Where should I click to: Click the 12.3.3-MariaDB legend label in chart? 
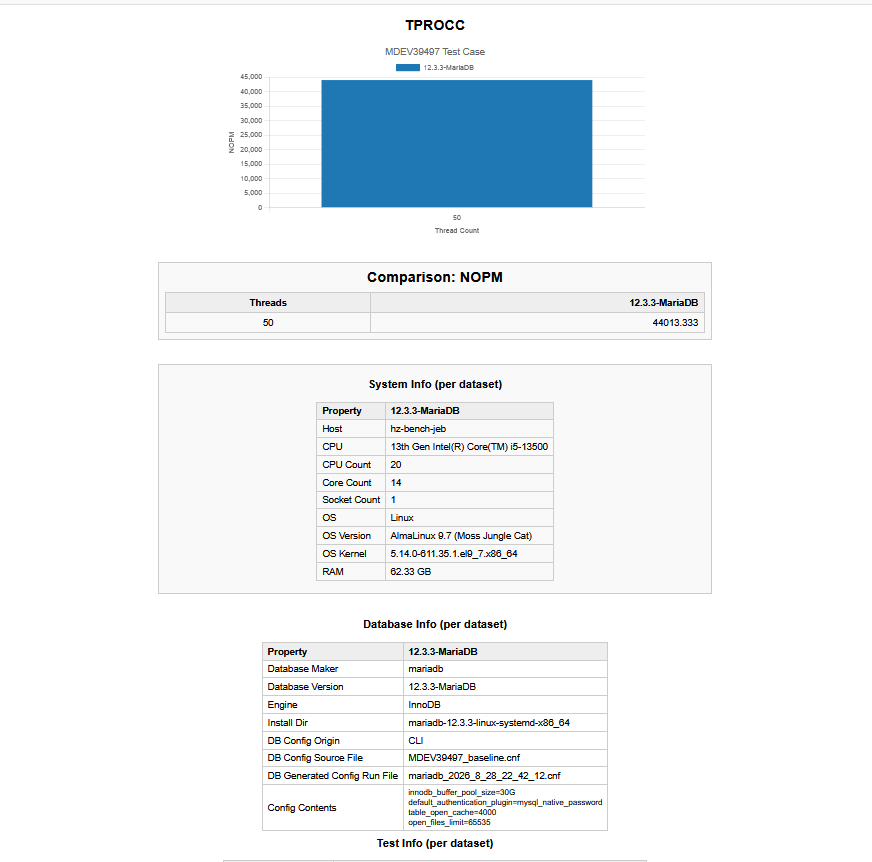448,67
